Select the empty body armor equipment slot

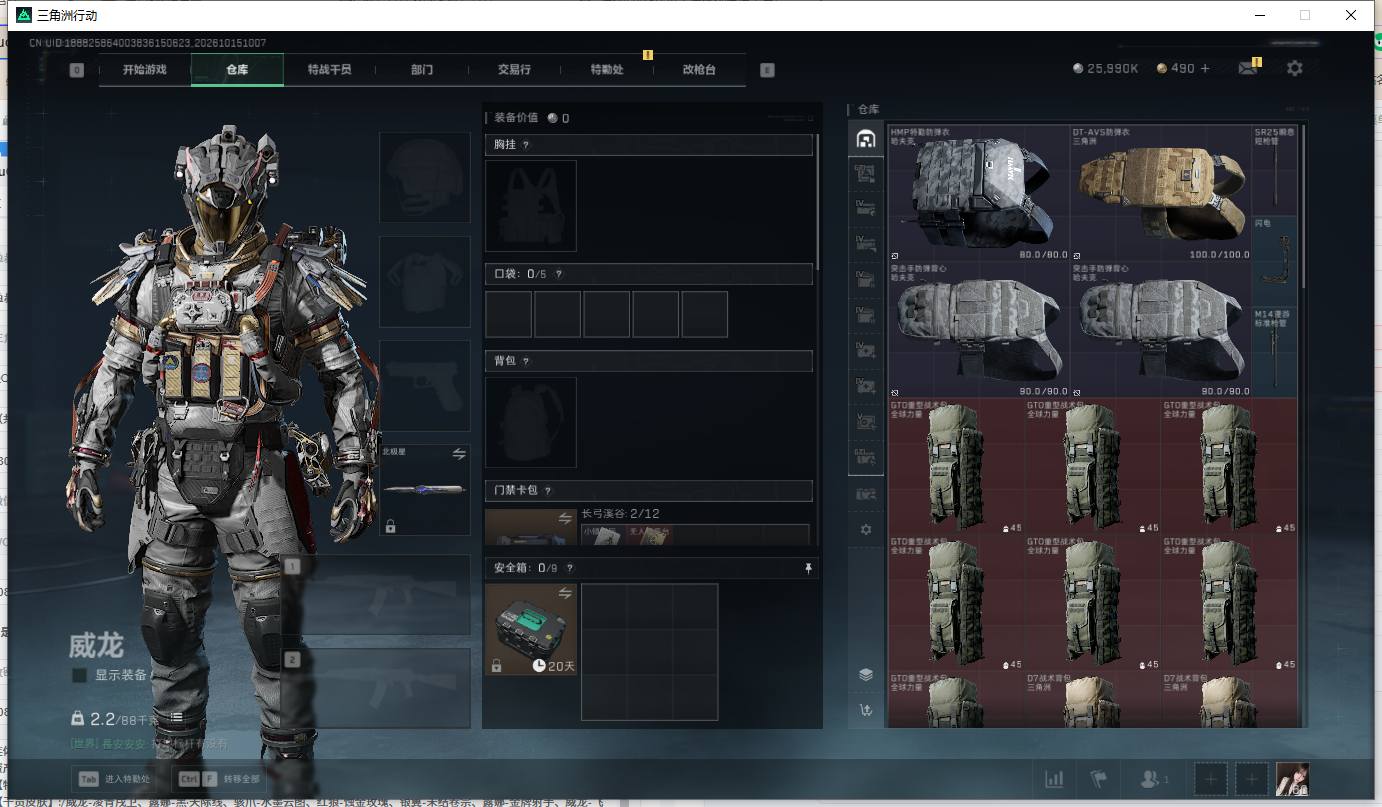tap(425, 282)
